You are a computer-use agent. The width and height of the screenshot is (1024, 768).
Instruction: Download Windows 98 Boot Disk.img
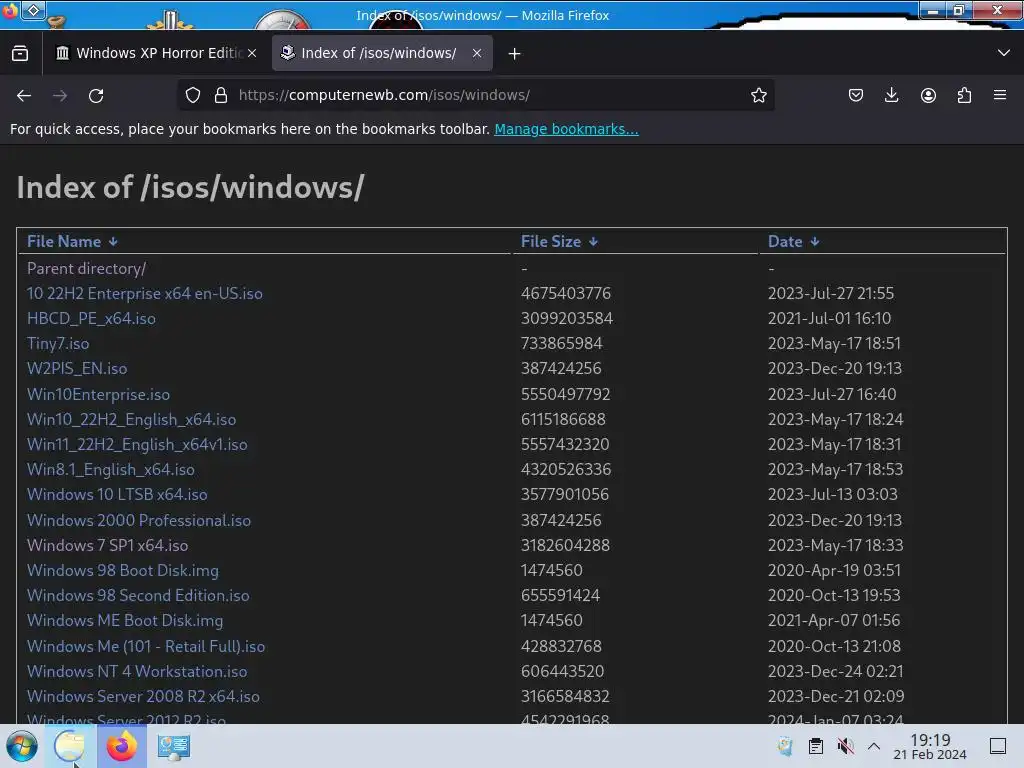click(x=123, y=570)
